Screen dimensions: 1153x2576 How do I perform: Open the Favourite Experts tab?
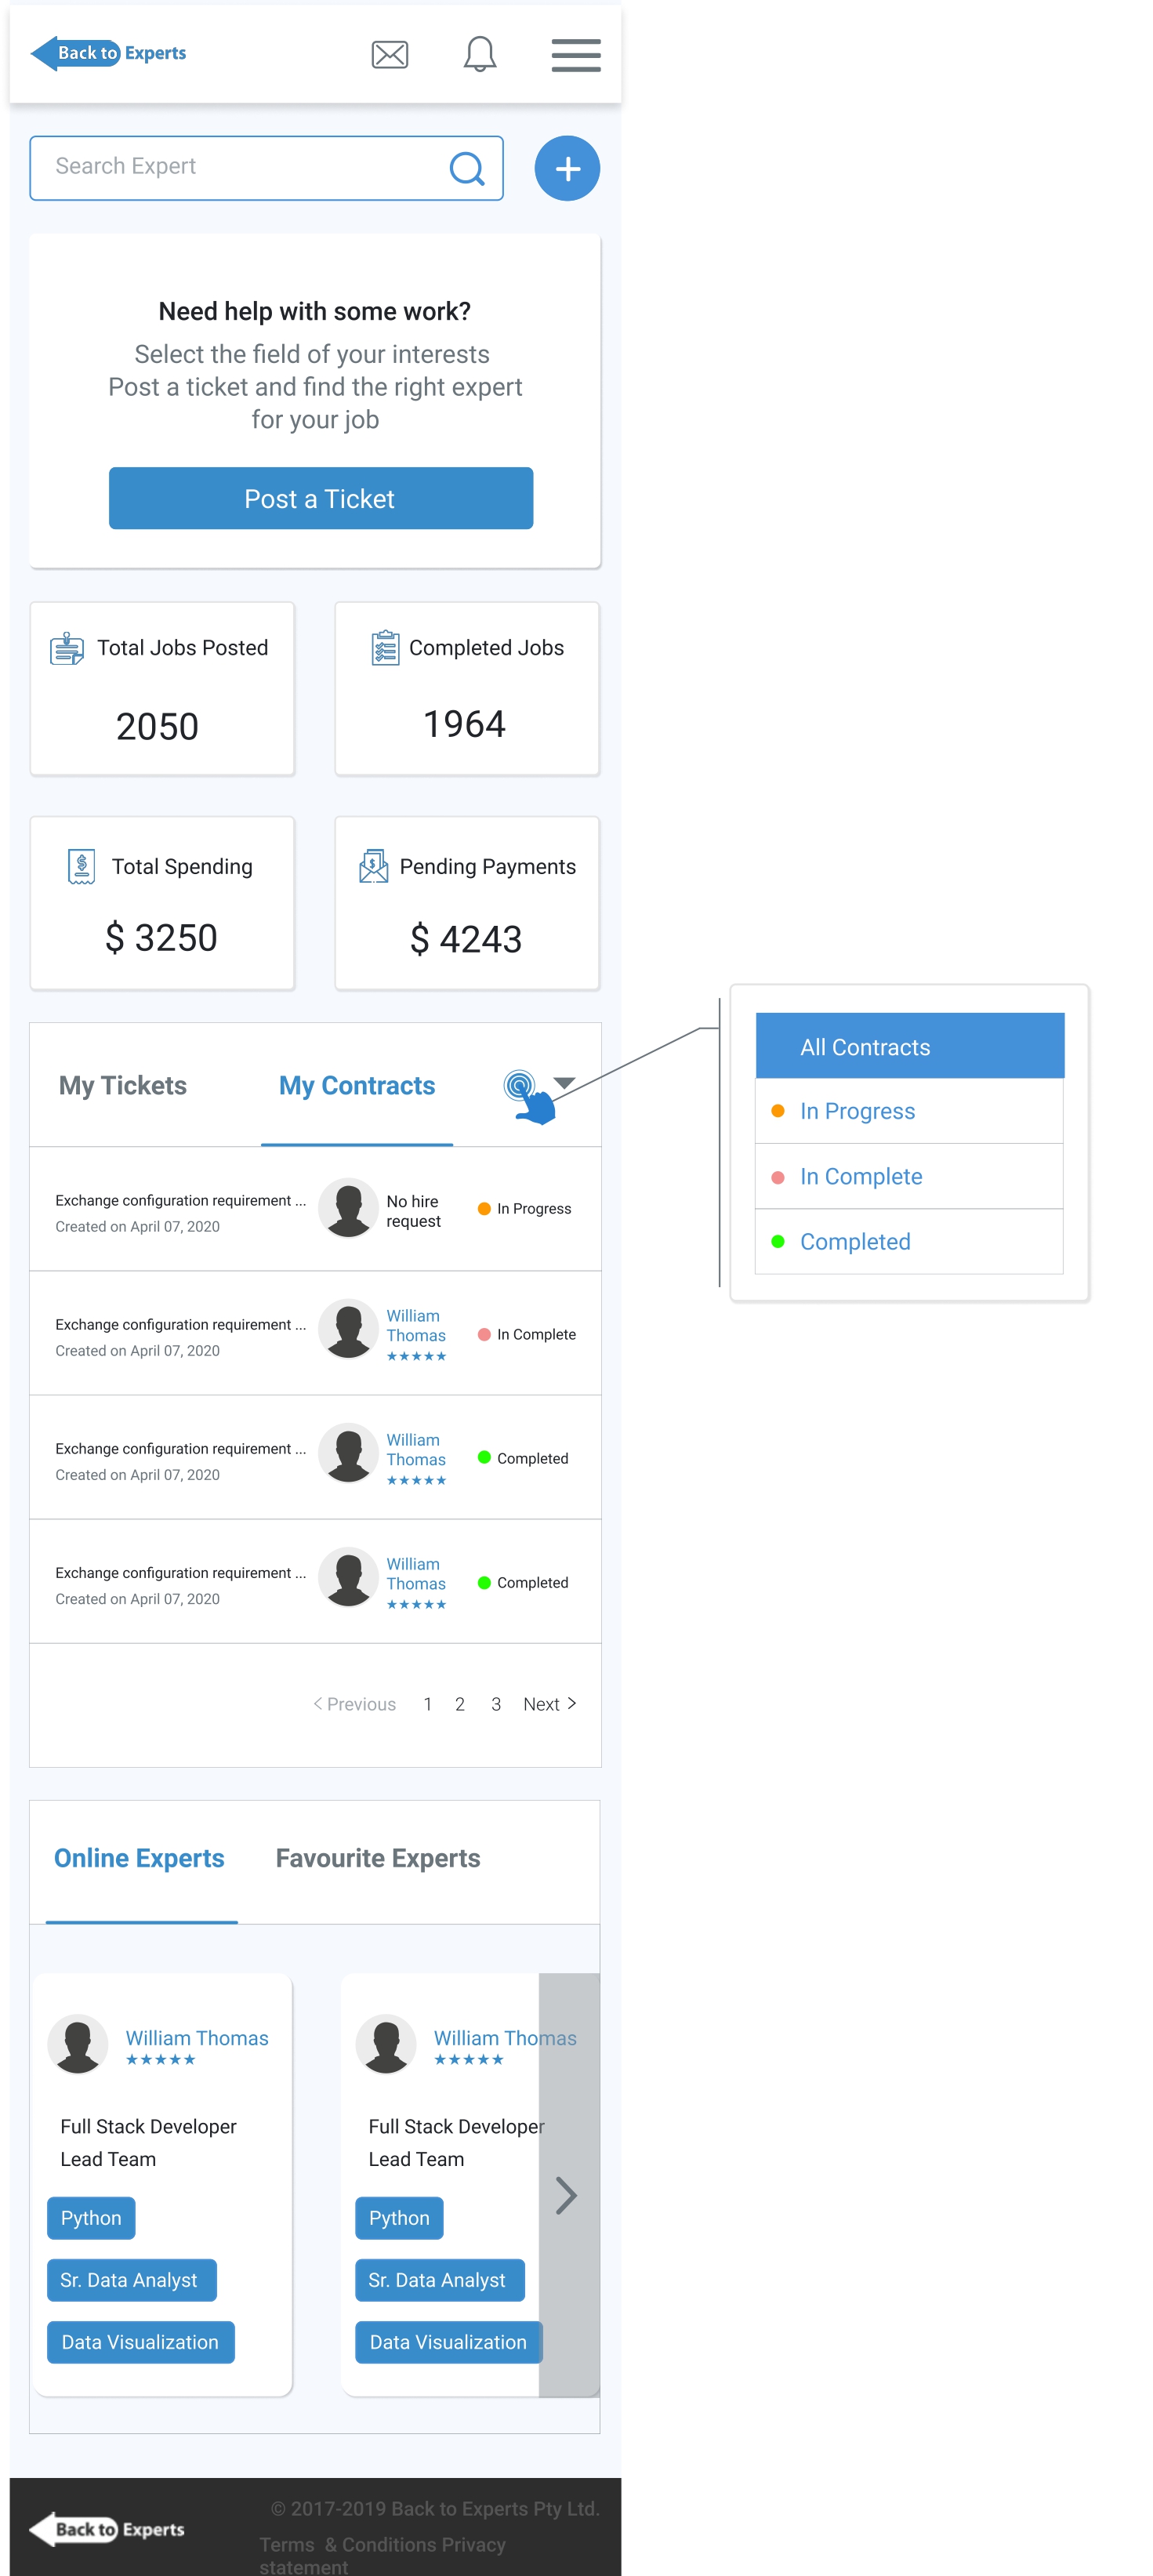377,1858
